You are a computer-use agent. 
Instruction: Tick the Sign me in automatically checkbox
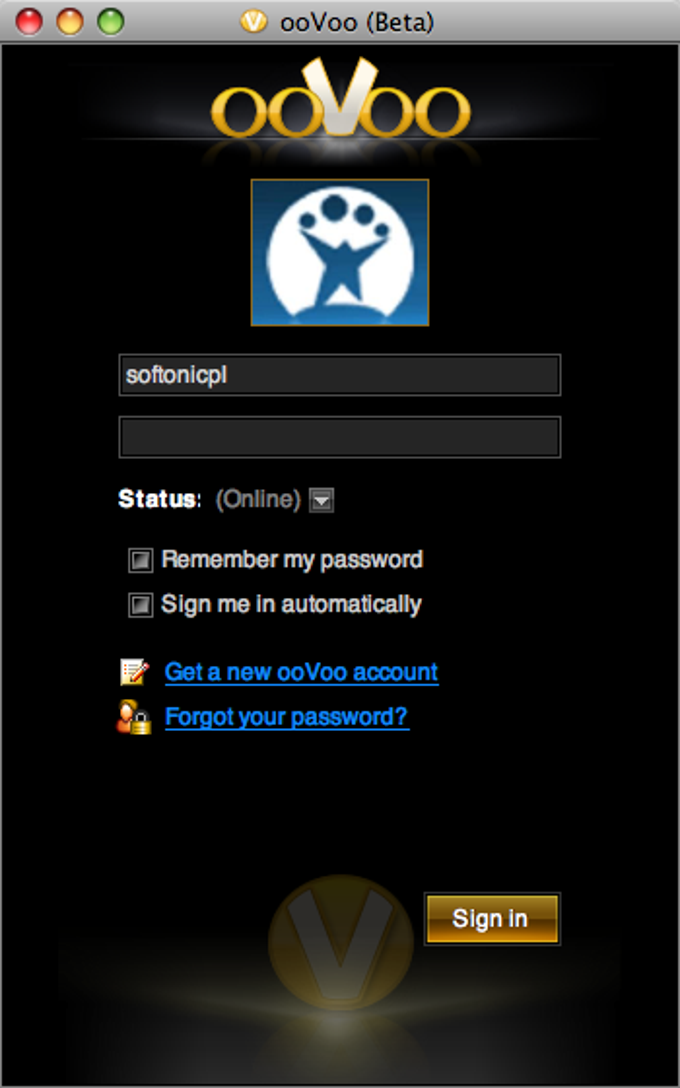click(x=140, y=604)
